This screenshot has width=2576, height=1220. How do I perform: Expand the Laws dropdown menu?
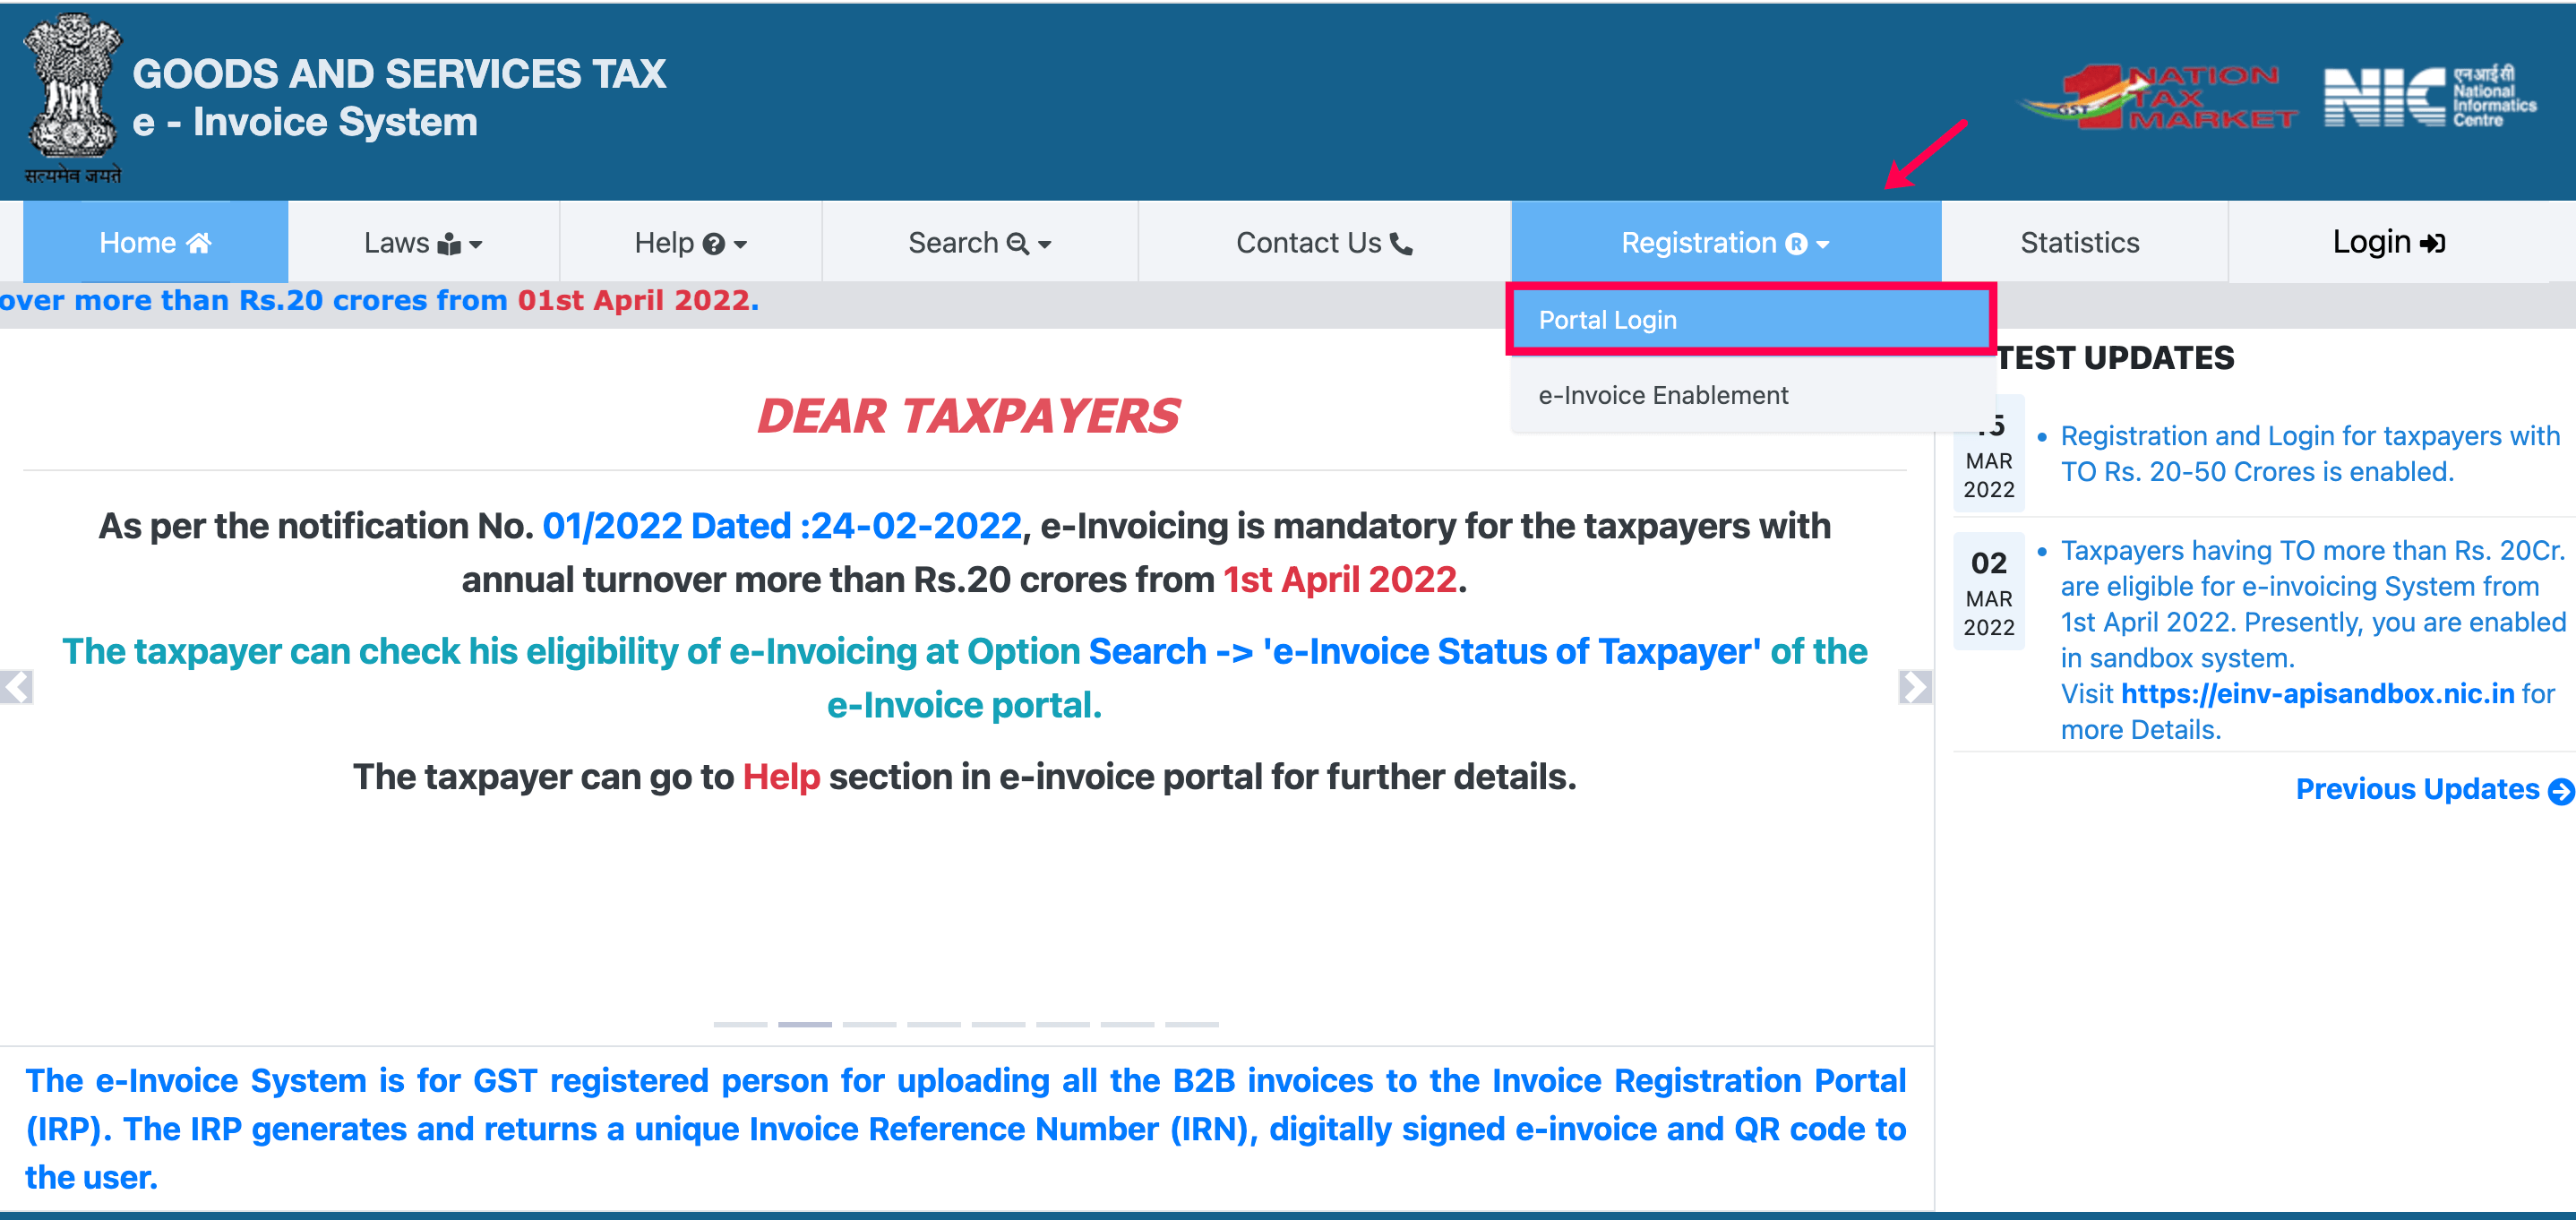pos(417,241)
